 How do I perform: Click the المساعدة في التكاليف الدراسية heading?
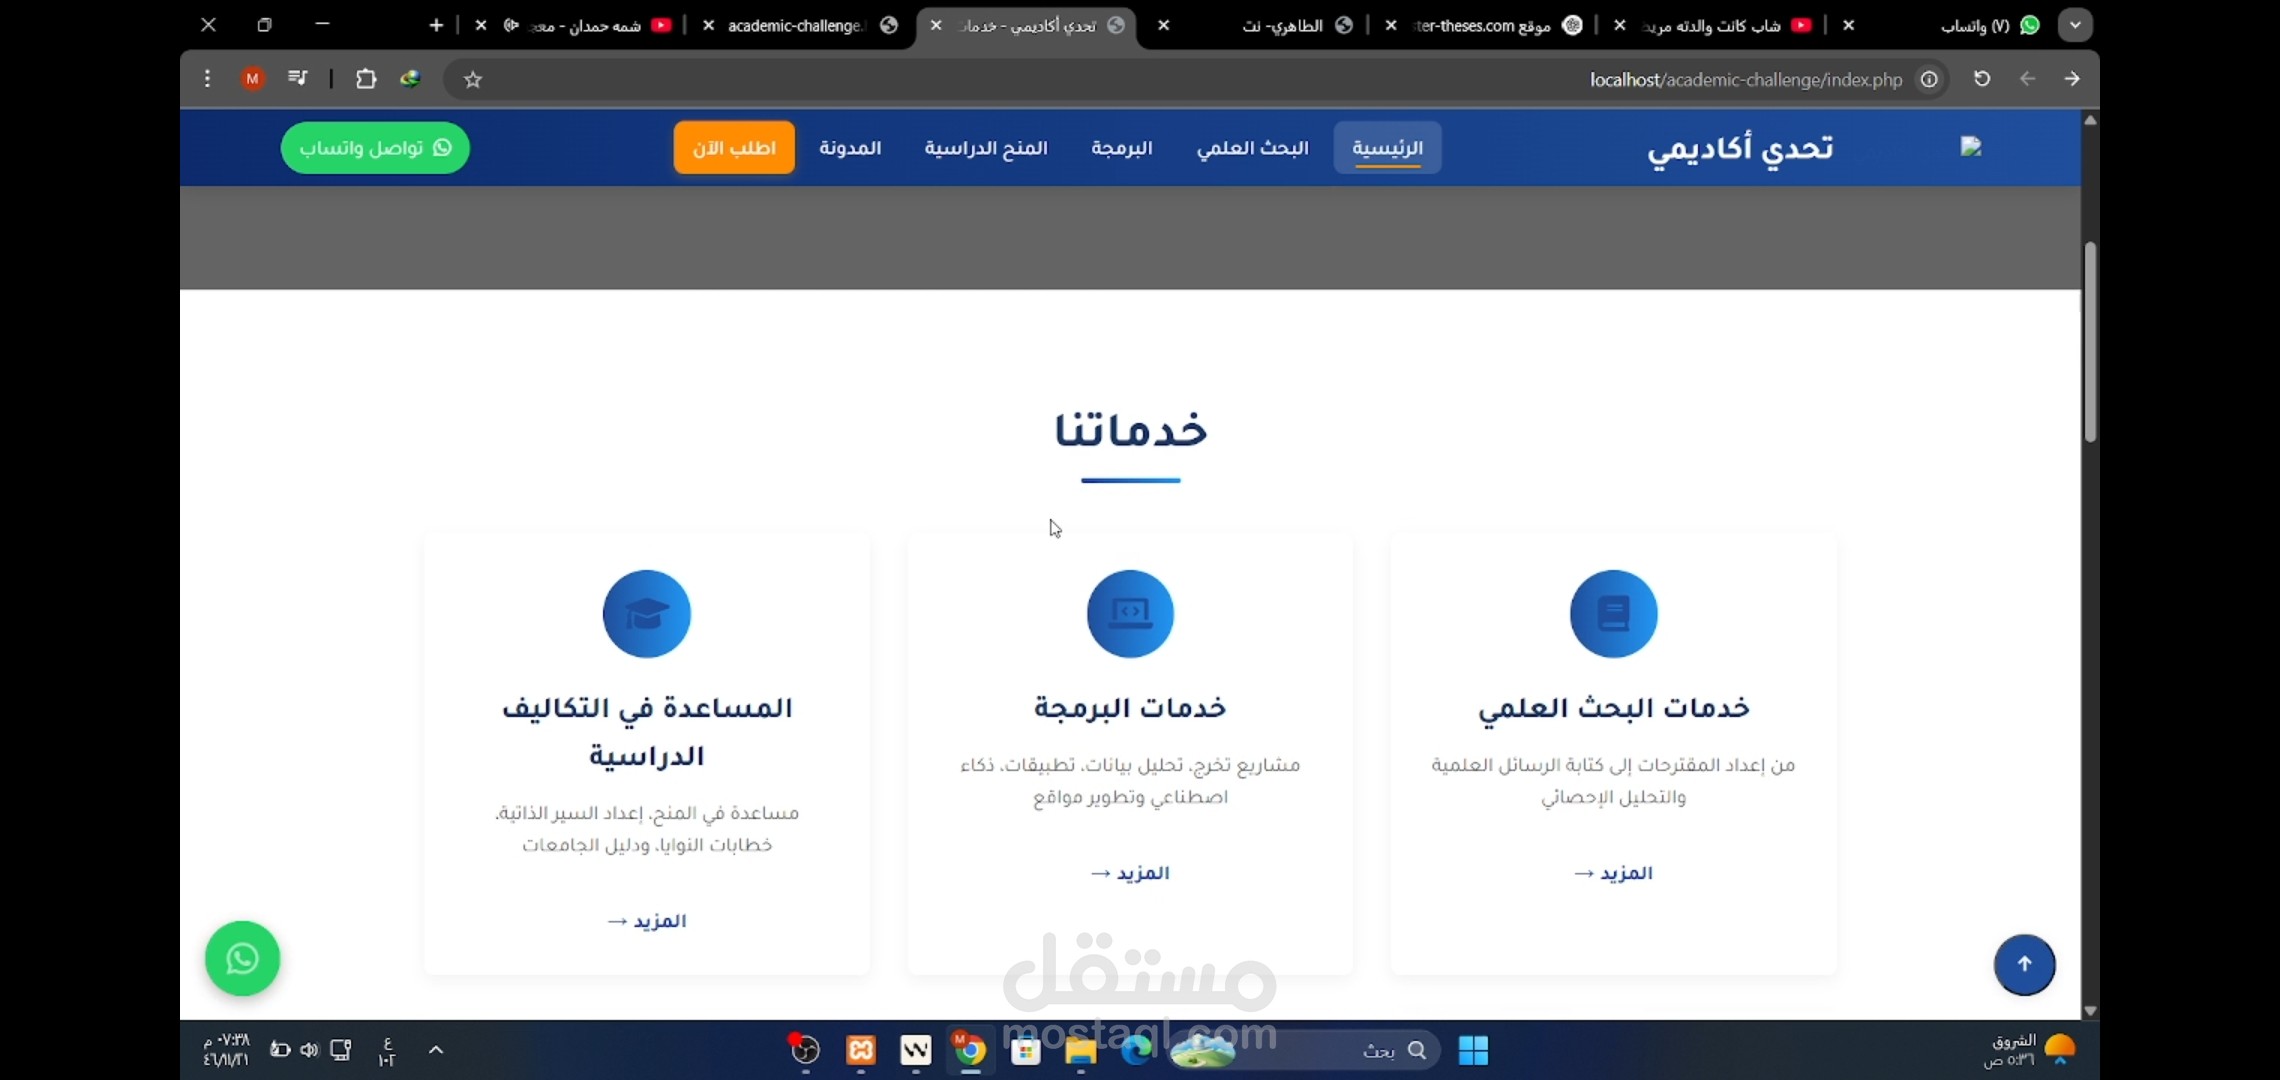coord(646,732)
